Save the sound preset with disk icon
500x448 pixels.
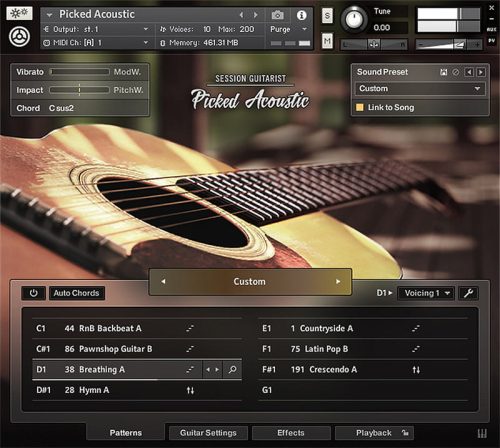click(x=443, y=72)
